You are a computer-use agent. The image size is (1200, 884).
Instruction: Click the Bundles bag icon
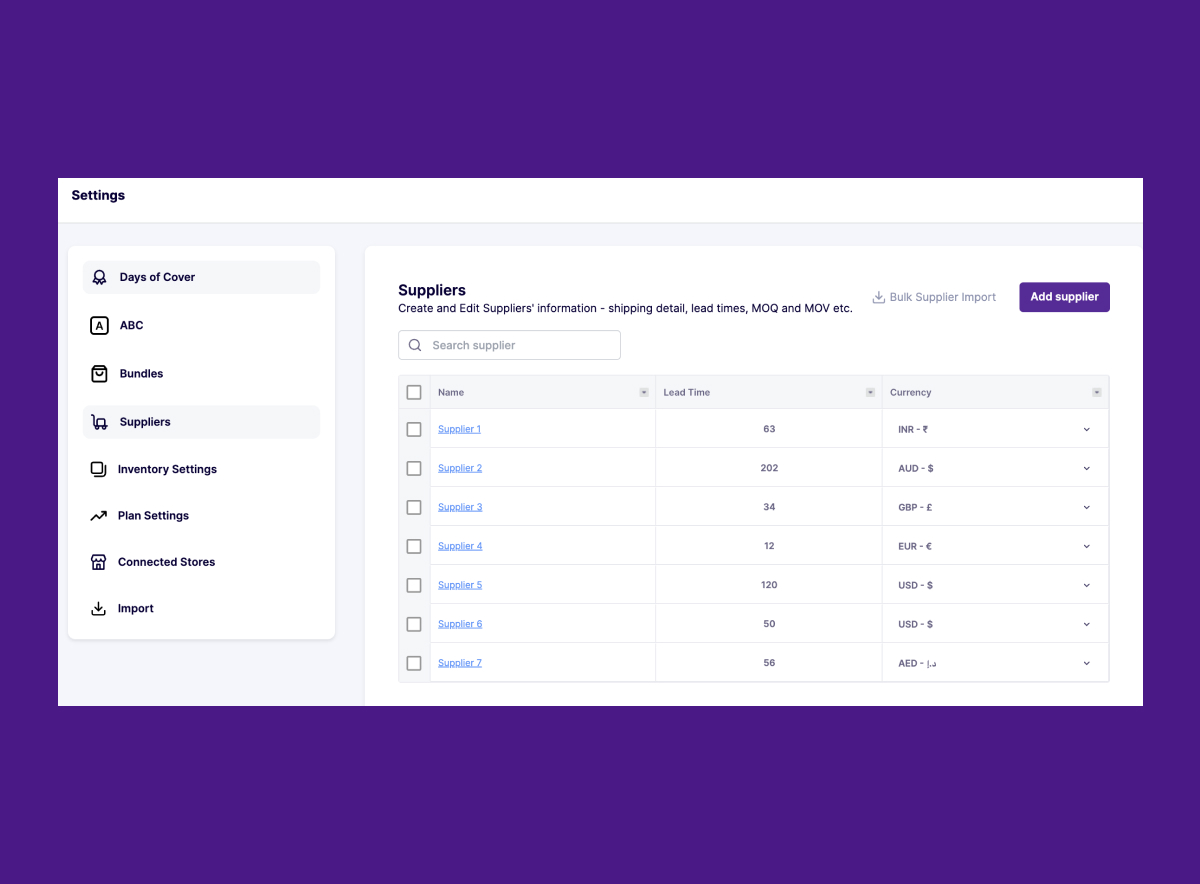click(99, 373)
